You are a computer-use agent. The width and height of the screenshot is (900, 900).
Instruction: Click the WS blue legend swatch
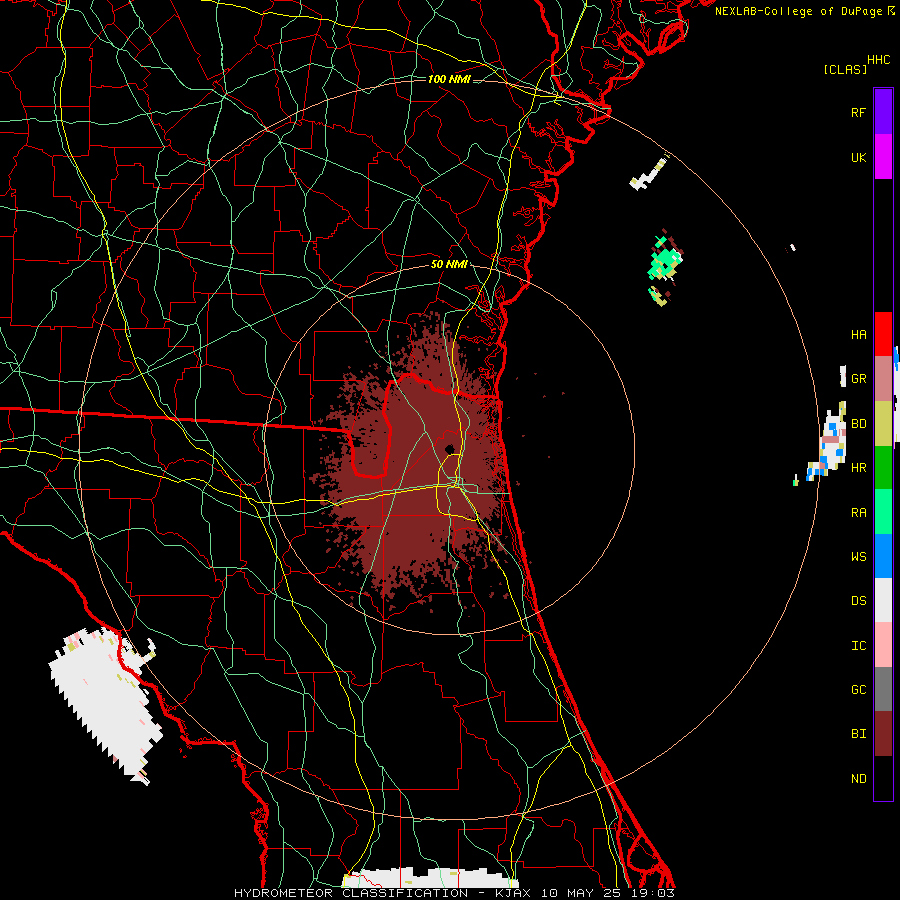point(883,556)
